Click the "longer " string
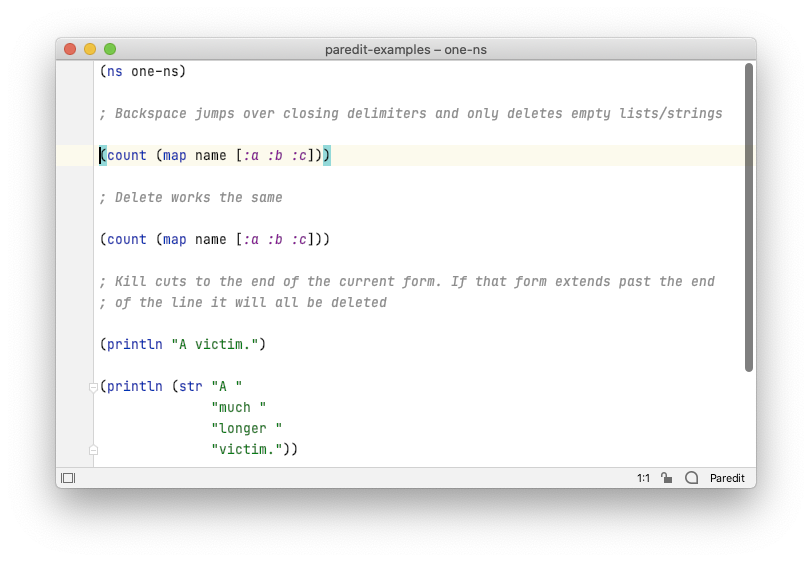 click(246, 428)
